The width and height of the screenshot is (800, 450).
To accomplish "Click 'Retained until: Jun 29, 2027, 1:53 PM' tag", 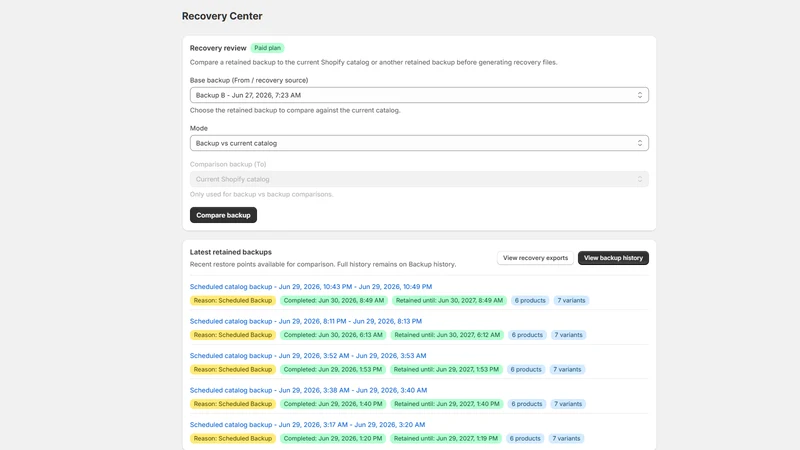I will [x=446, y=369].
